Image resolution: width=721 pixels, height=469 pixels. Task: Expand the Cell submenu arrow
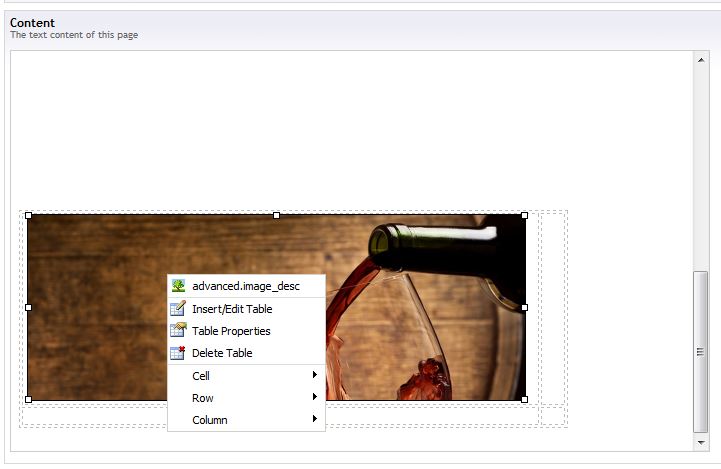coord(315,375)
